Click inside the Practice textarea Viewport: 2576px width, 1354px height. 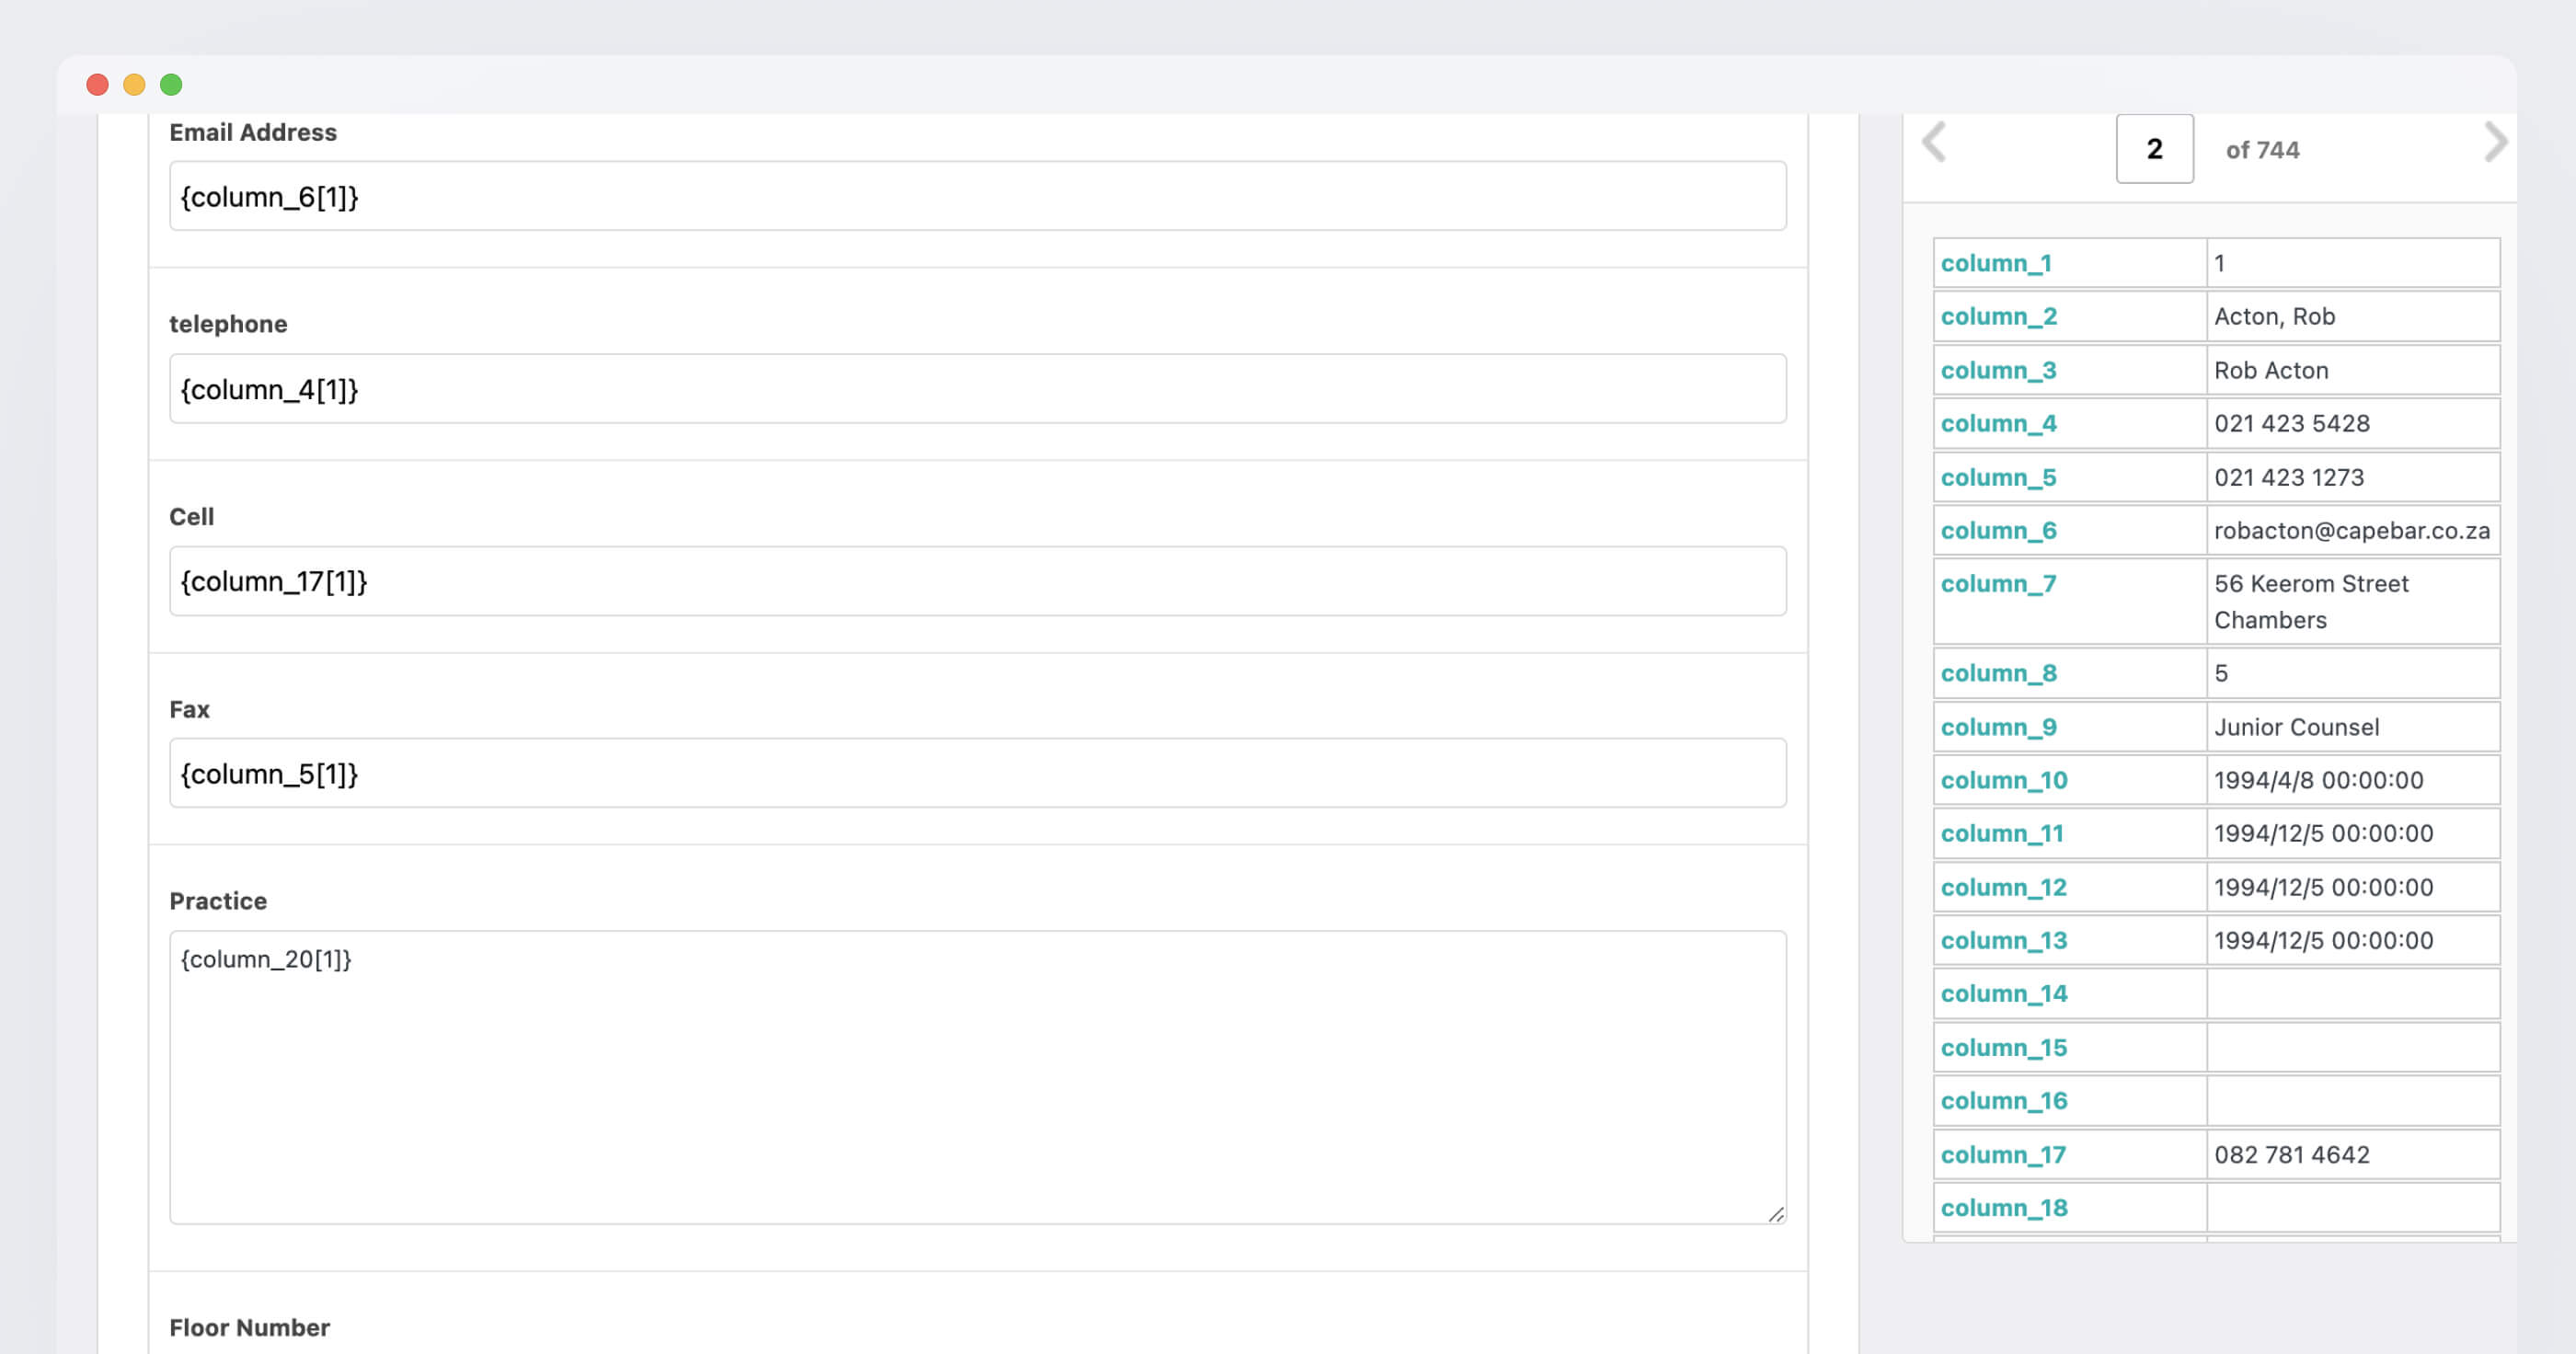[977, 1078]
